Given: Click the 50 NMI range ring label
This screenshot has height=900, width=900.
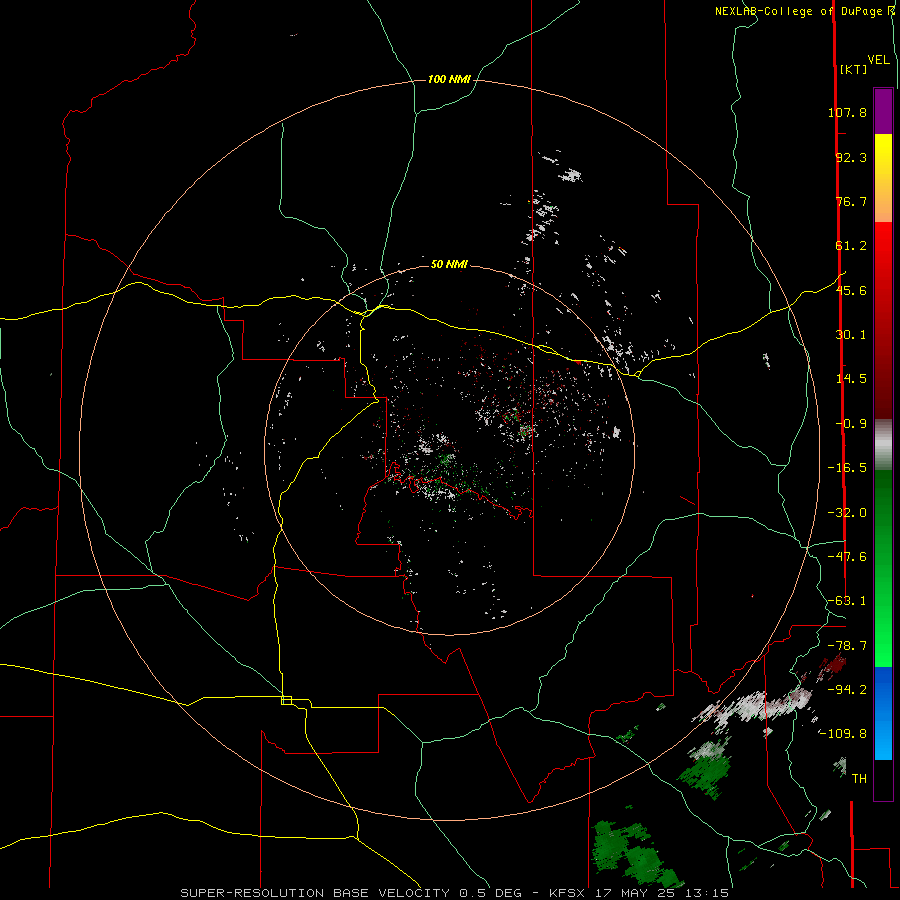Looking at the screenshot, I should coord(449,264).
